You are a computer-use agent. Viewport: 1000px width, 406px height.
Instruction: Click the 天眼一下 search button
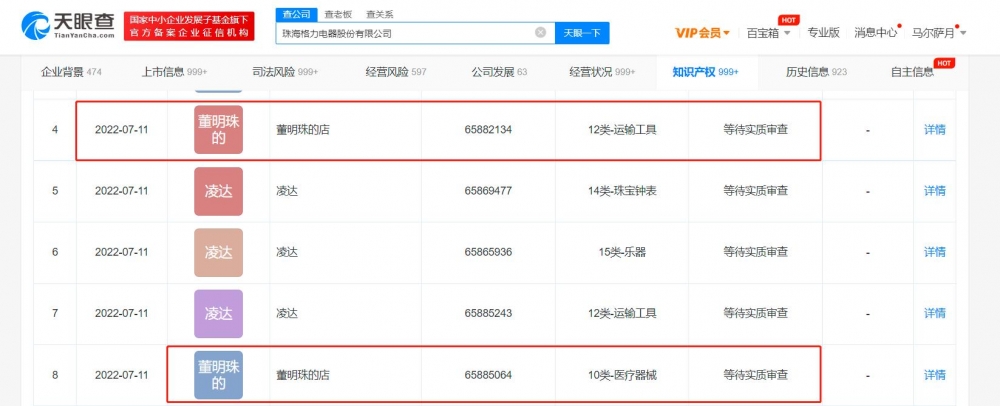tap(582, 33)
